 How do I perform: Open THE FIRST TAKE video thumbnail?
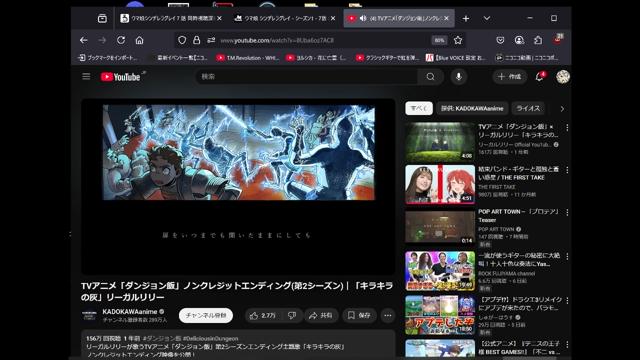[440, 184]
